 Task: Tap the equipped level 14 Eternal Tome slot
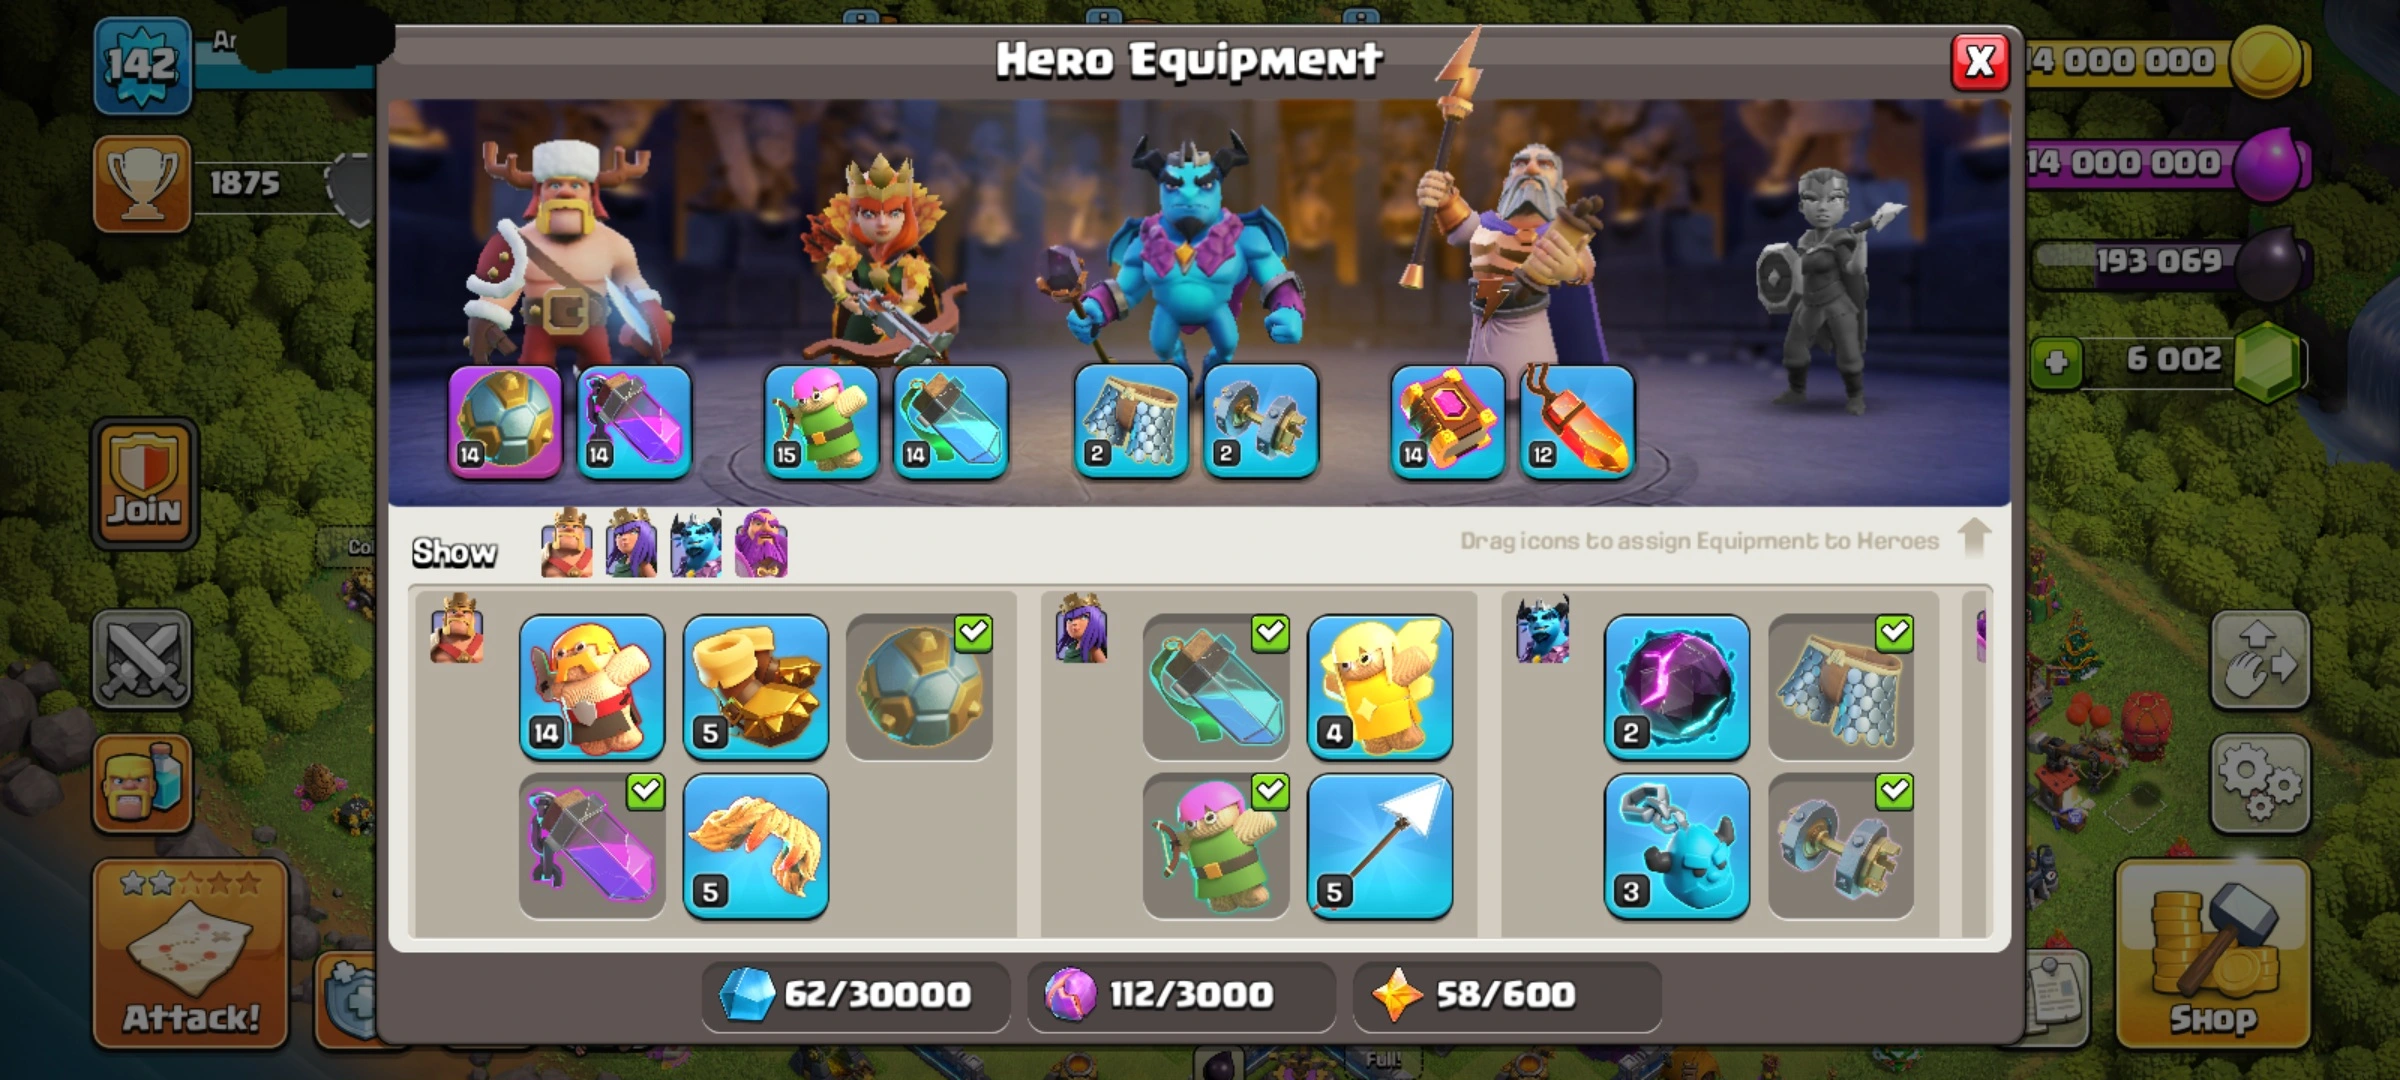(1448, 421)
